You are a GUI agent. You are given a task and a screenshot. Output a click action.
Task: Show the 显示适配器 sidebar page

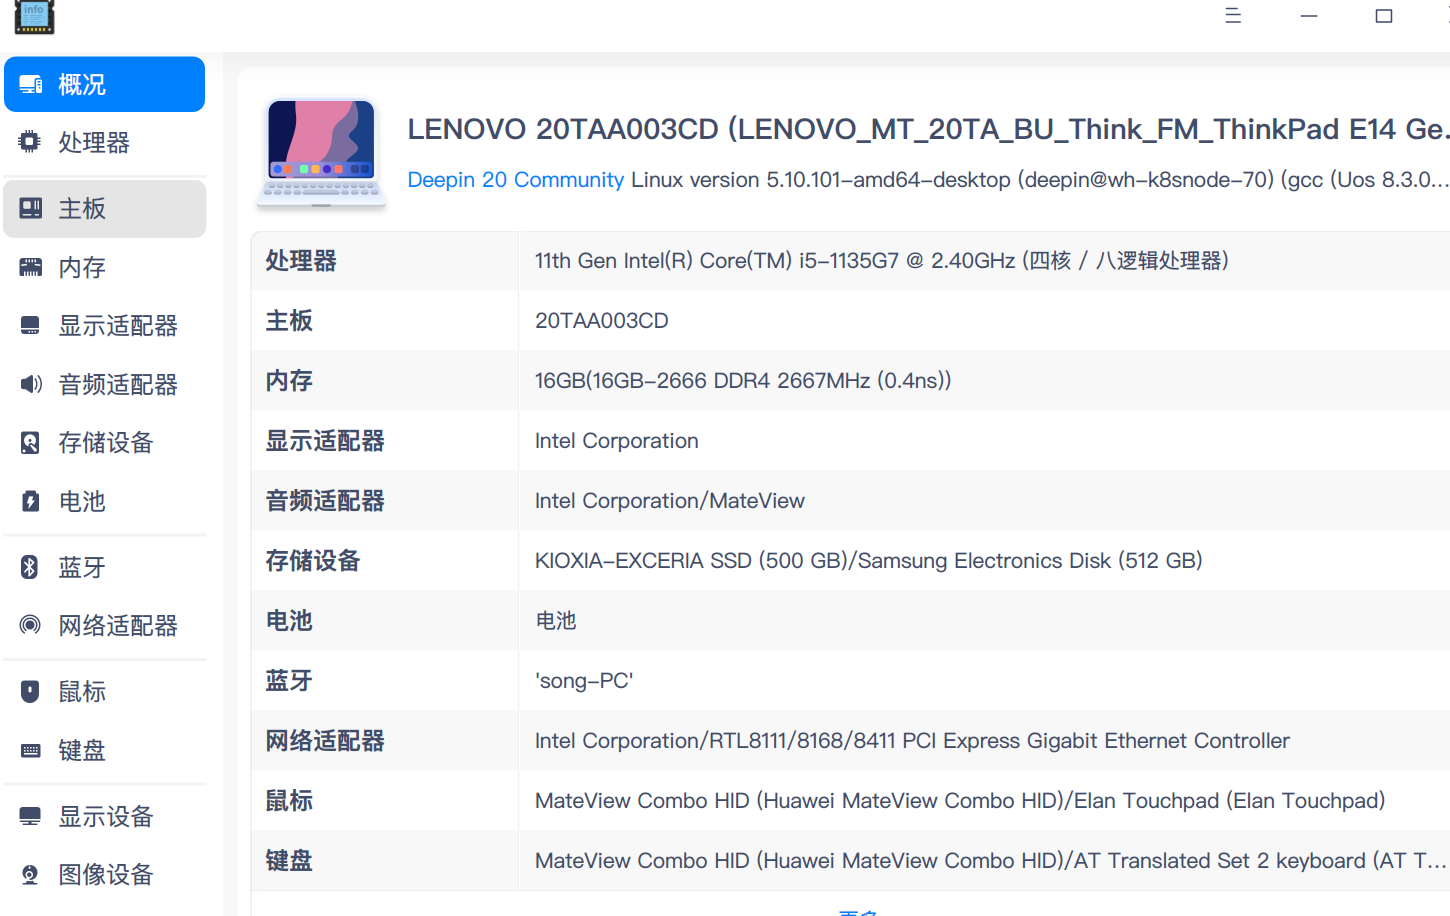tap(104, 326)
